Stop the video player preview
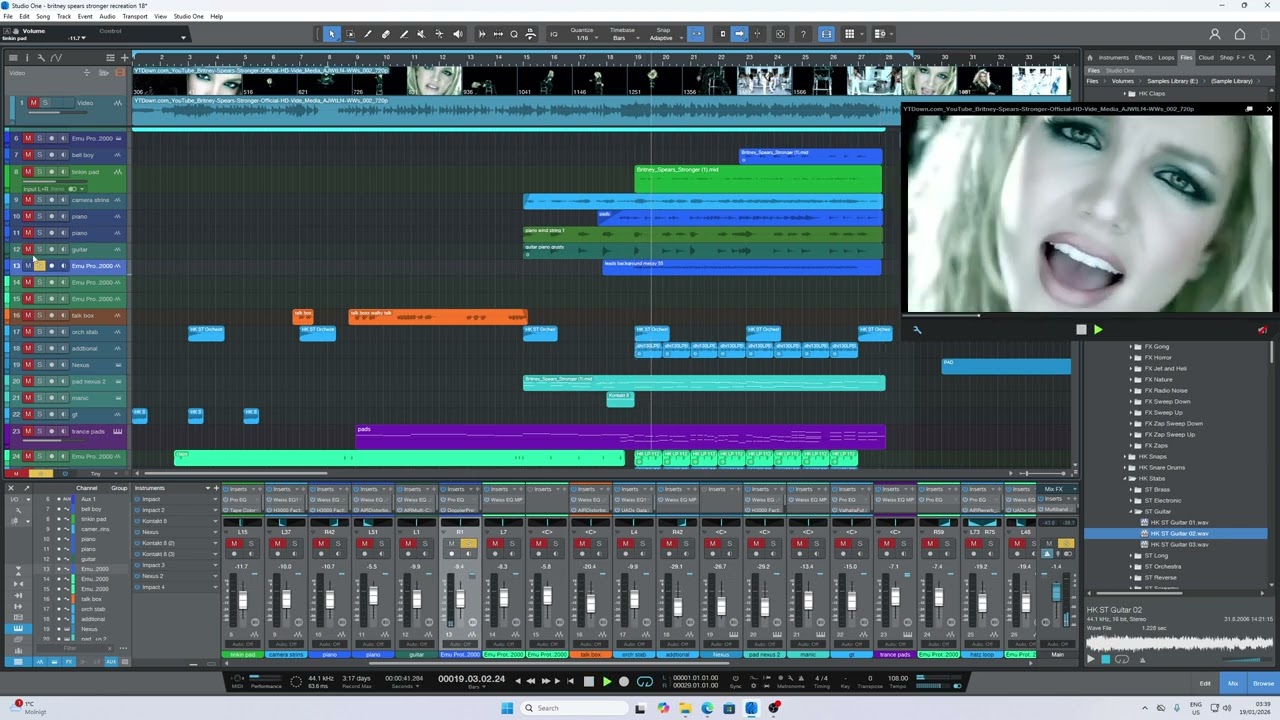Image resolution: width=1280 pixels, height=720 pixels. click(x=1081, y=329)
